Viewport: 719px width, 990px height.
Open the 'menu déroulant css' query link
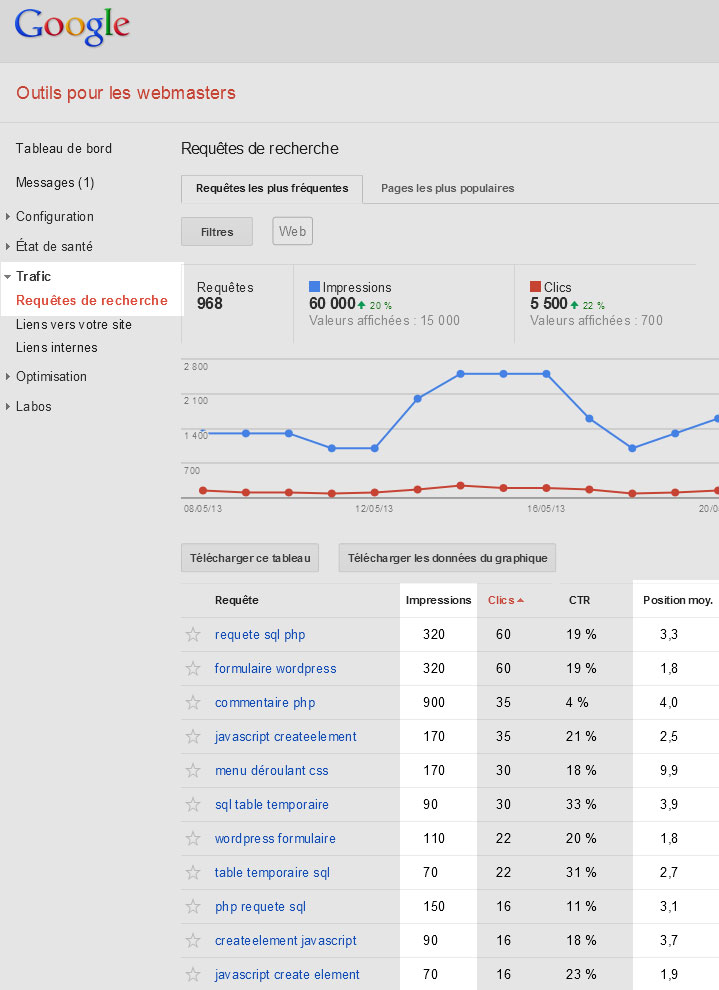click(271, 771)
